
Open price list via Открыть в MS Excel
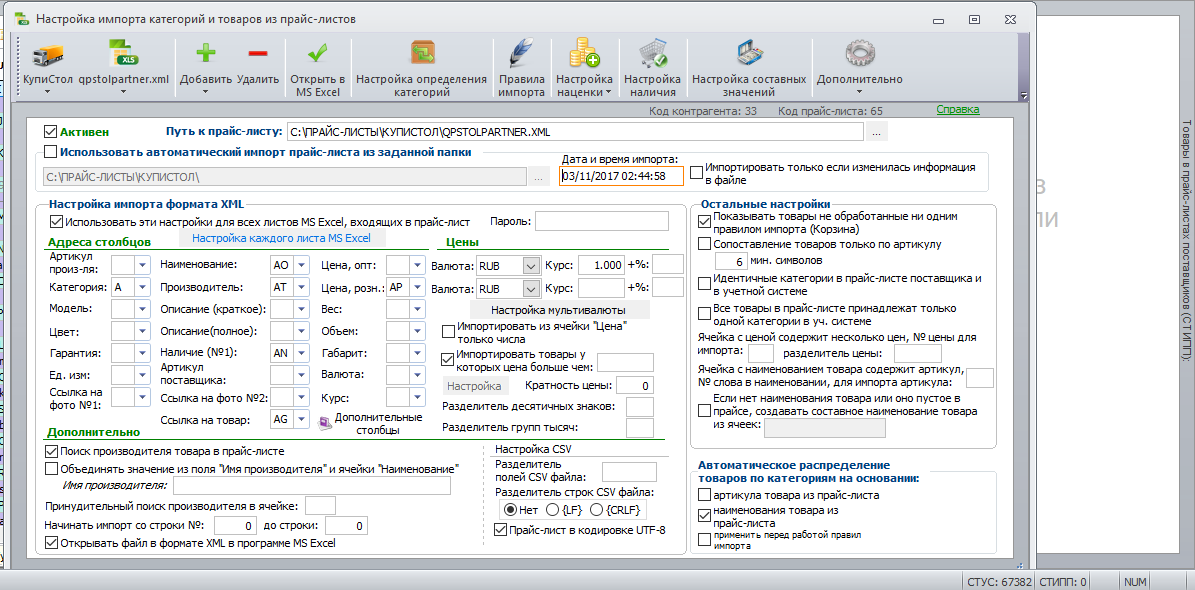318,55
